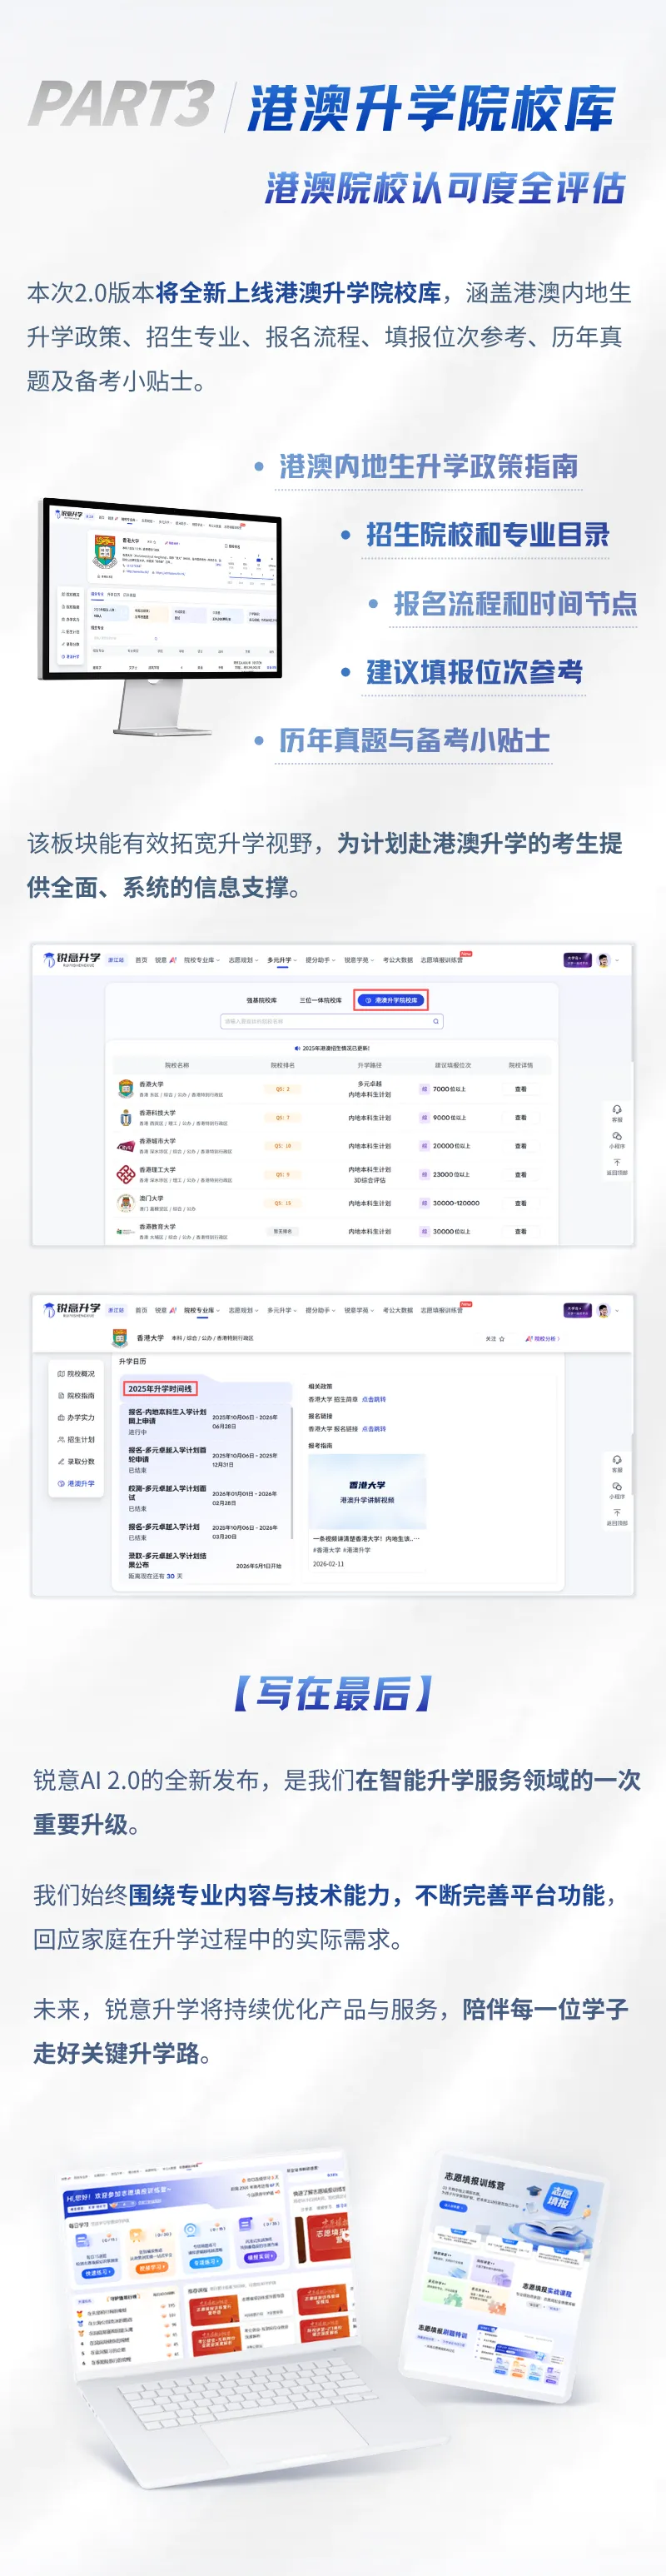
Task: Click the 关注 star on HKU detail page
Action: (x=502, y=1338)
